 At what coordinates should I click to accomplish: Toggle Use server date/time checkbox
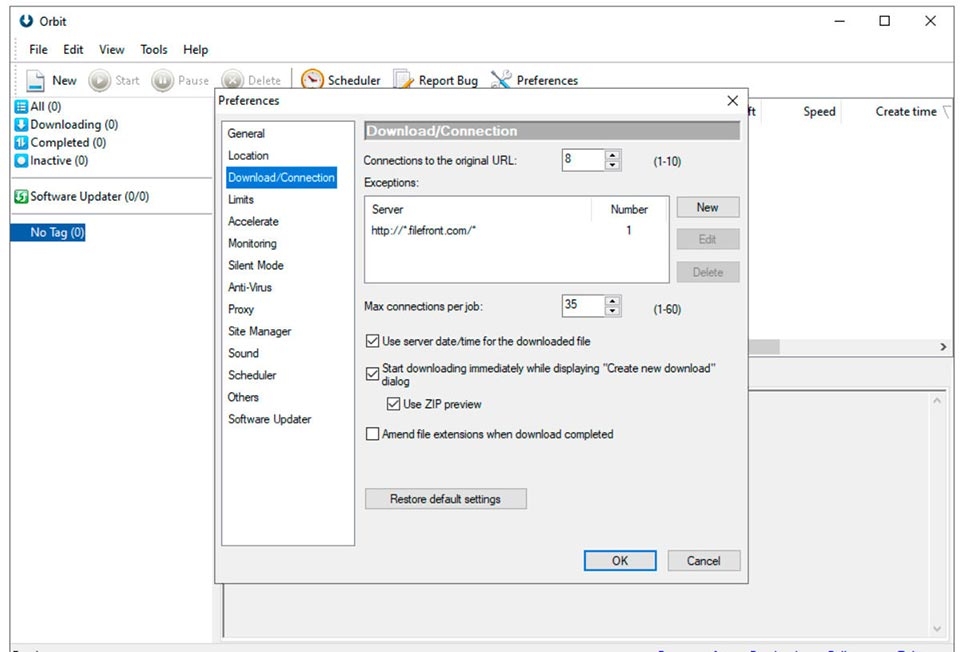(x=372, y=341)
